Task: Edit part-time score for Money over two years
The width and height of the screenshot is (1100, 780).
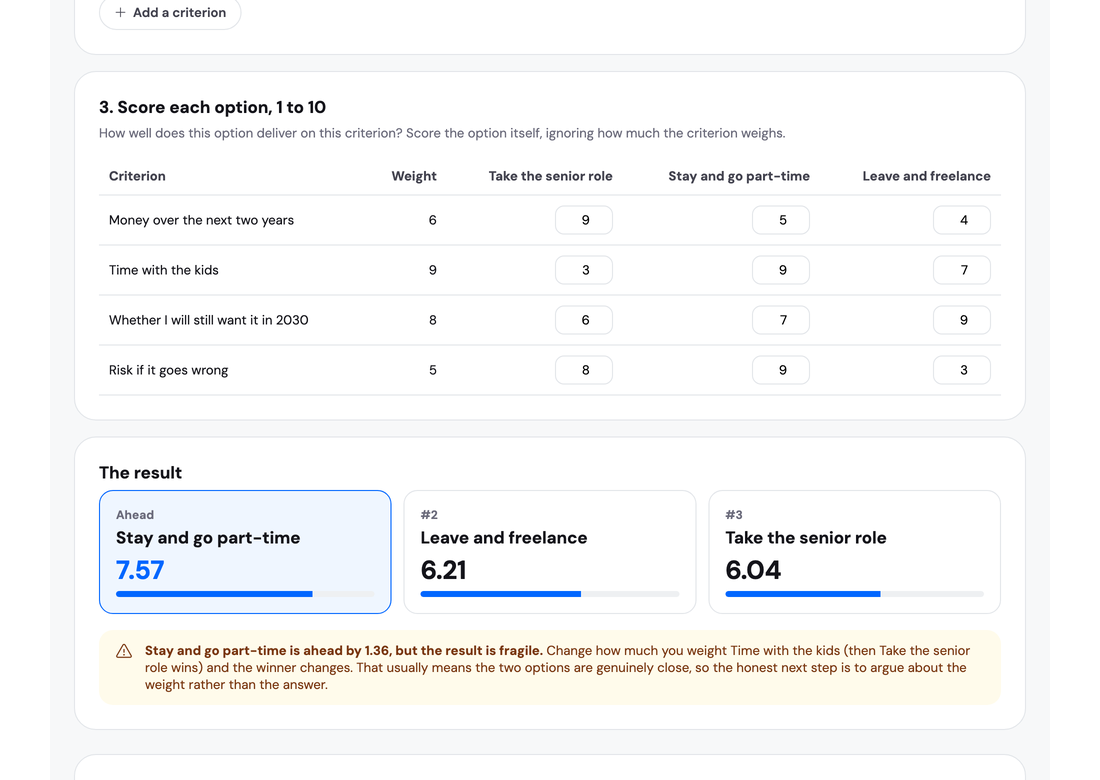Action: [x=781, y=220]
